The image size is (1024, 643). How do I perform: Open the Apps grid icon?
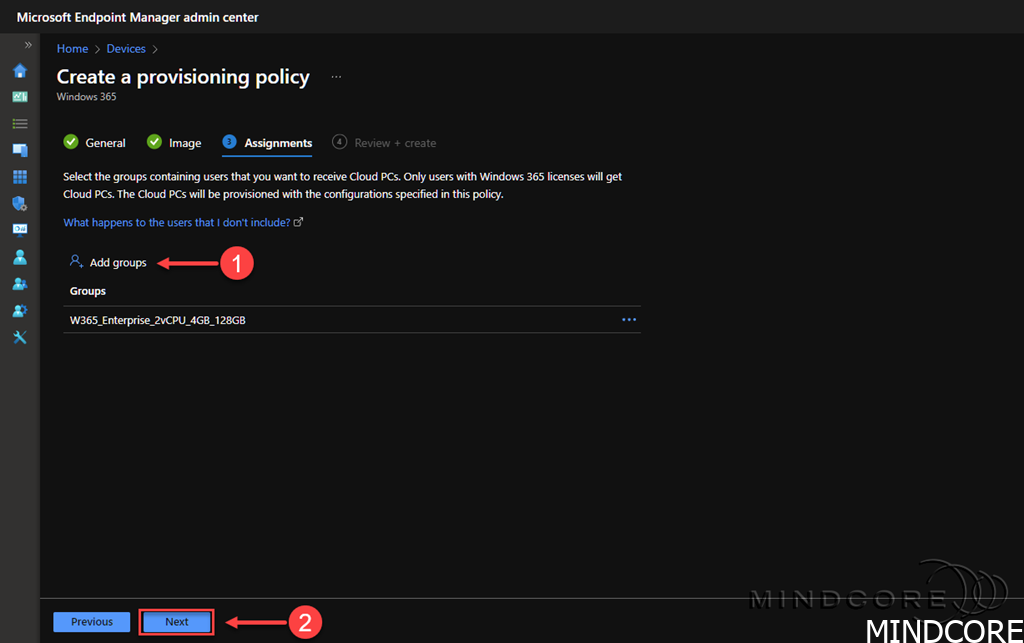tap(19, 177)
